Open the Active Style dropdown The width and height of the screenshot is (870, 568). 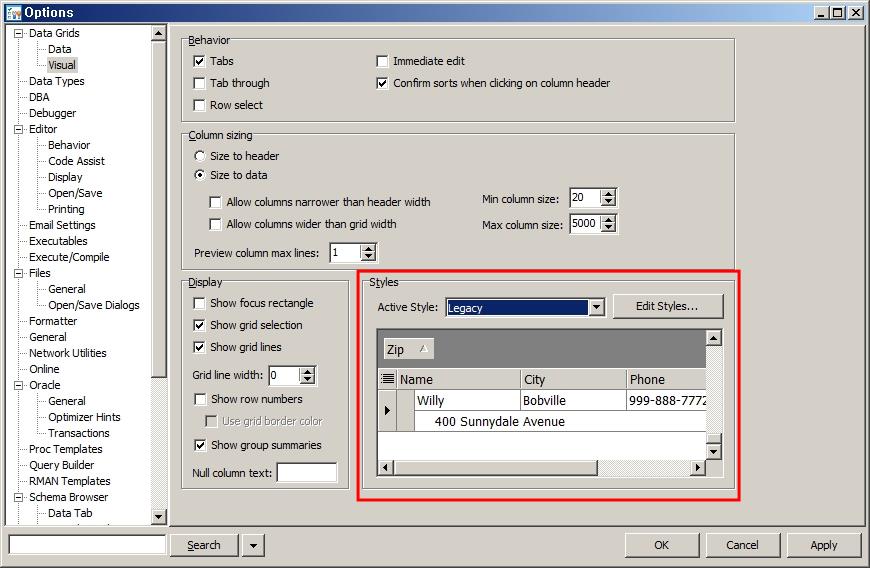596,308
